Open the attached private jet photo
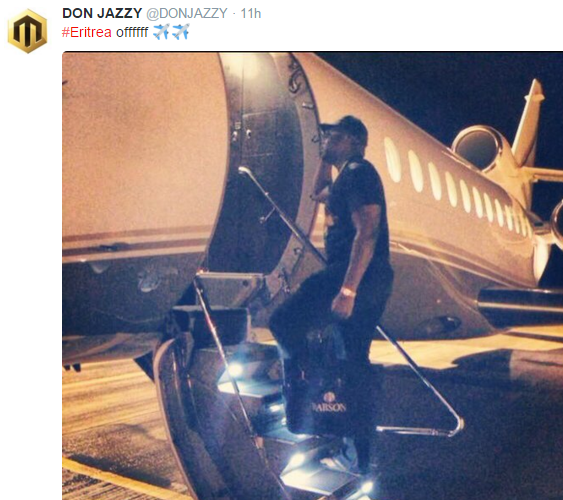Image resolution: width=563 pixels, height=500 pixels. click(x=312, y=276)
